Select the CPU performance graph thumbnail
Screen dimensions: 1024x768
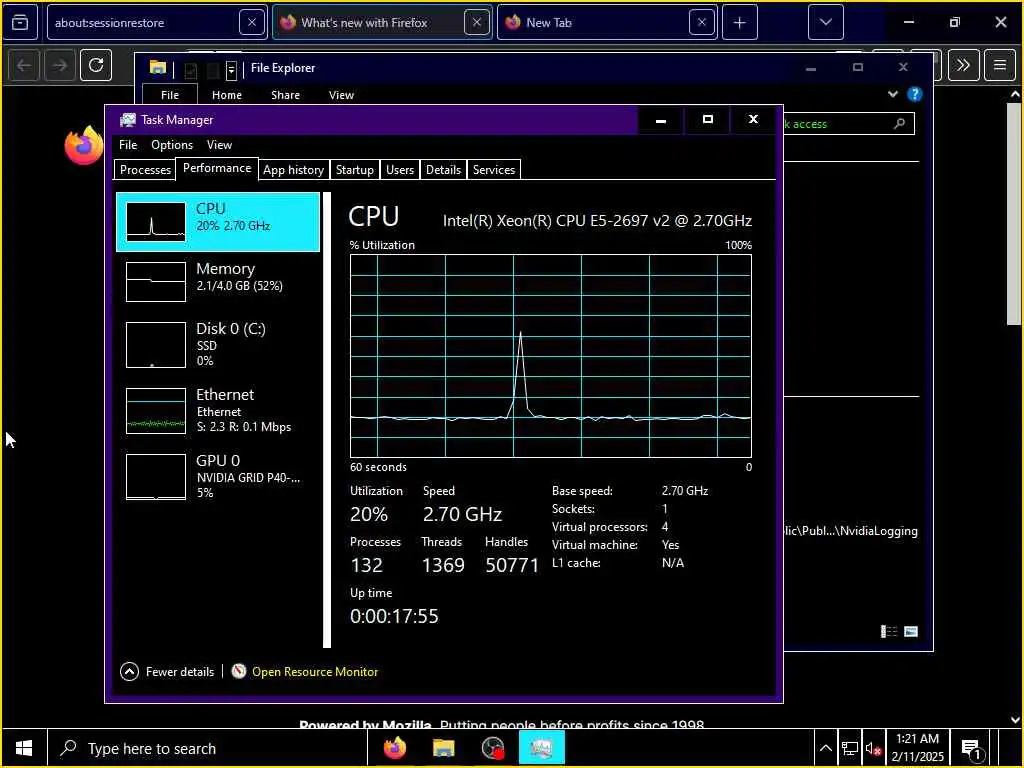[155, 222]
